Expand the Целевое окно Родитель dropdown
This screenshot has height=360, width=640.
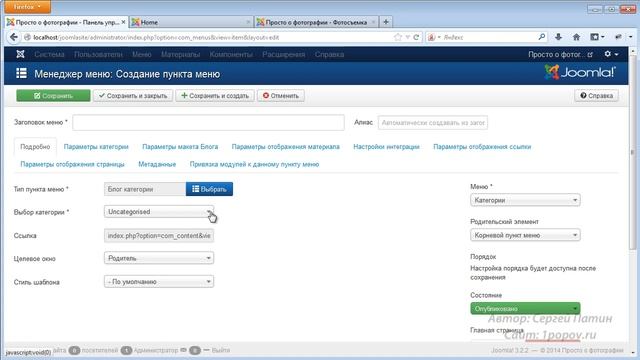pyautogui.click(x=159, y=258)
